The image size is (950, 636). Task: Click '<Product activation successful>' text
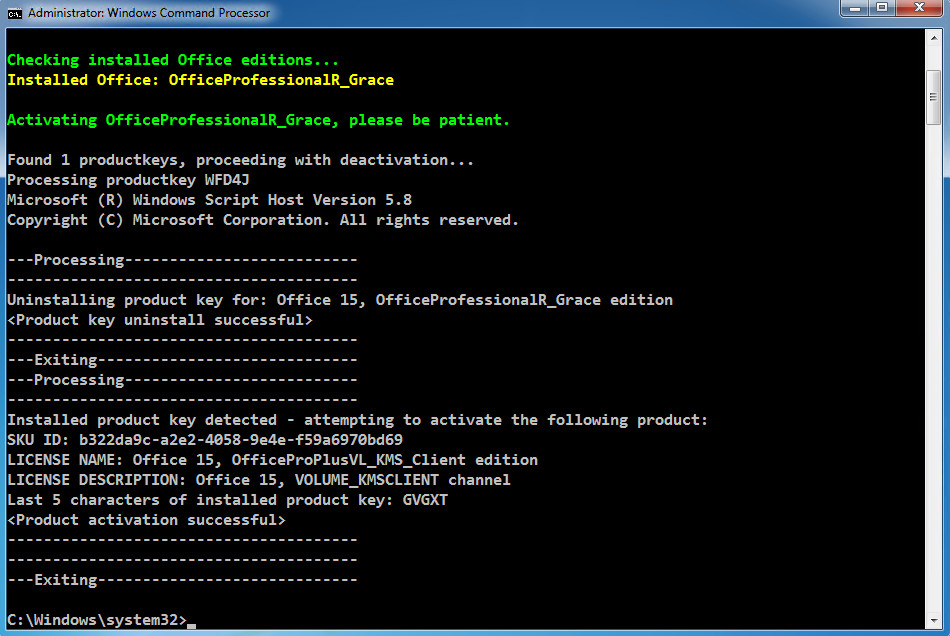[x=146, y=520]
